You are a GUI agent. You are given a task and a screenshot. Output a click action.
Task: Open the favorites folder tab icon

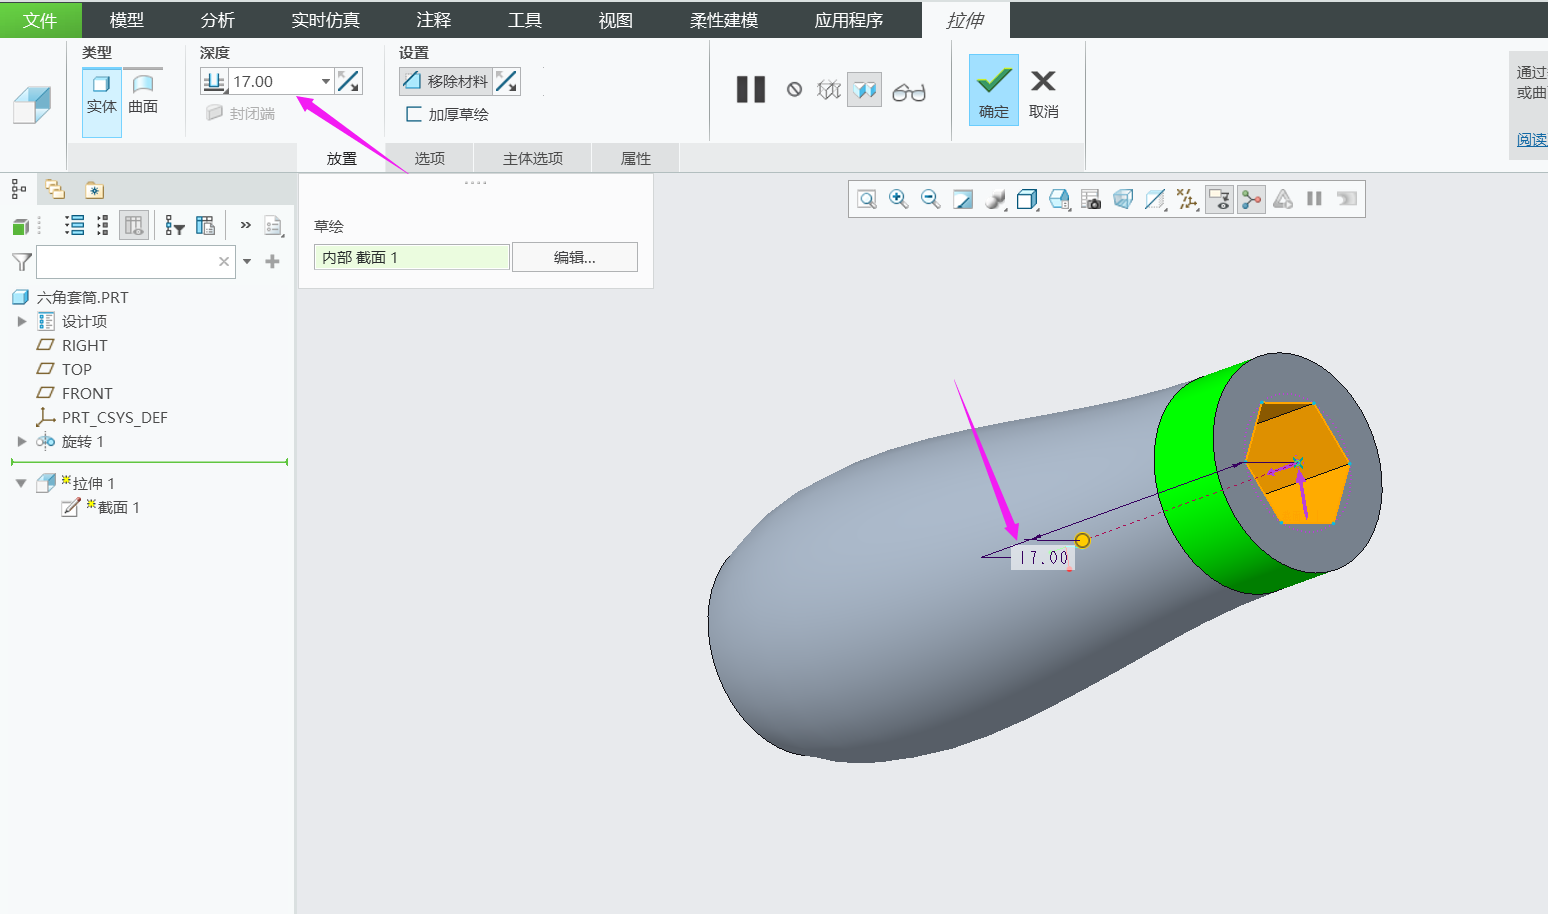(x=94, y=190)
